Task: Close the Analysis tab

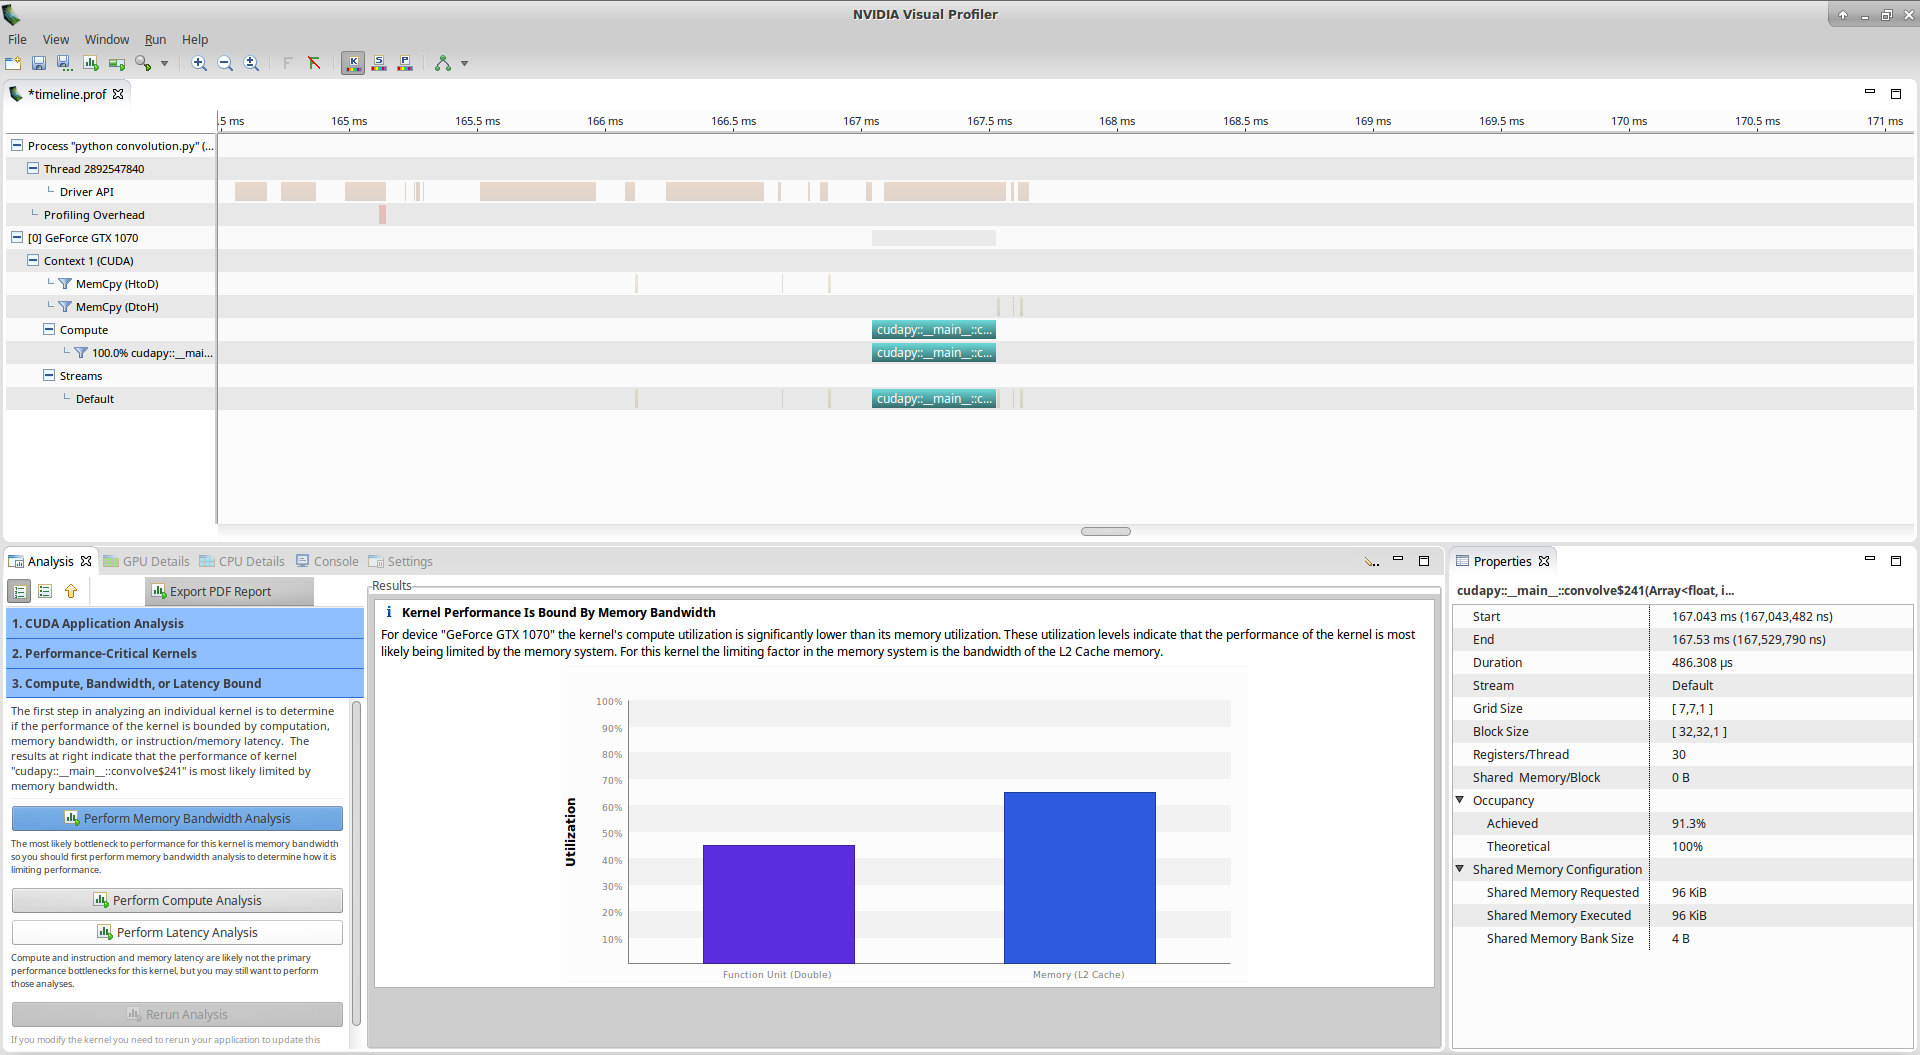Action: coord(86,561)
